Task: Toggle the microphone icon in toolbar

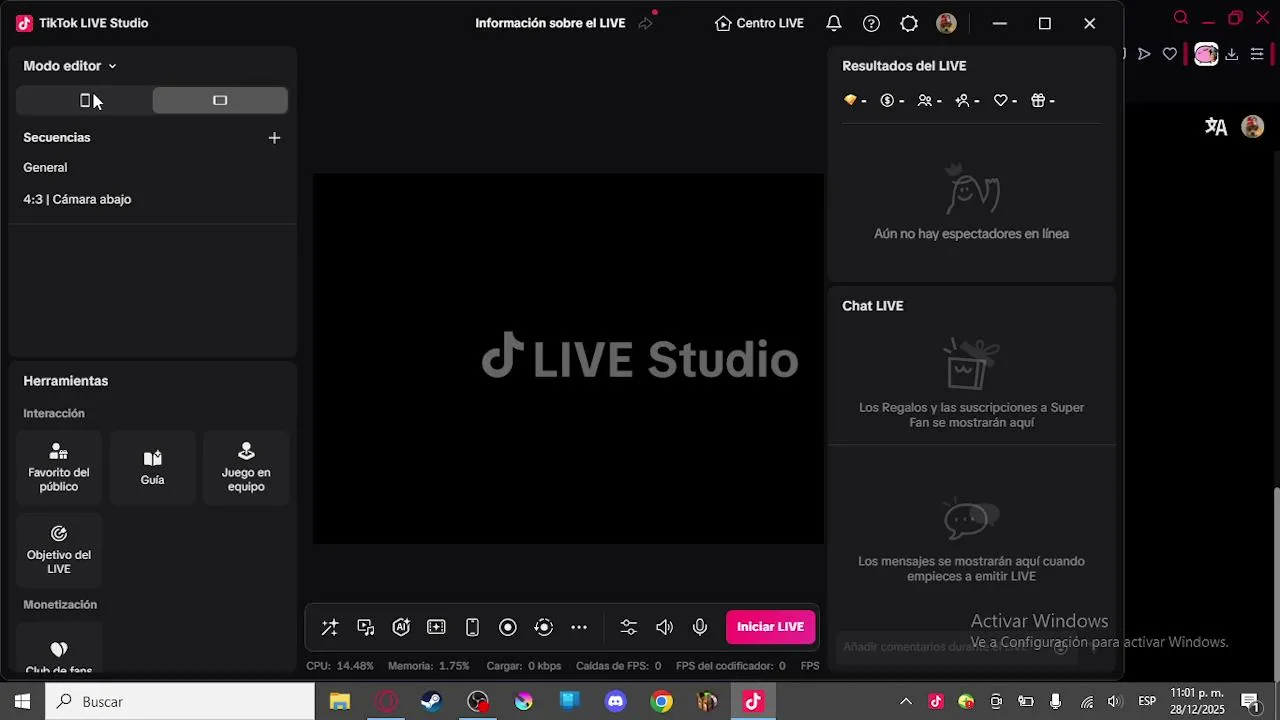Action: click(700, 627)
